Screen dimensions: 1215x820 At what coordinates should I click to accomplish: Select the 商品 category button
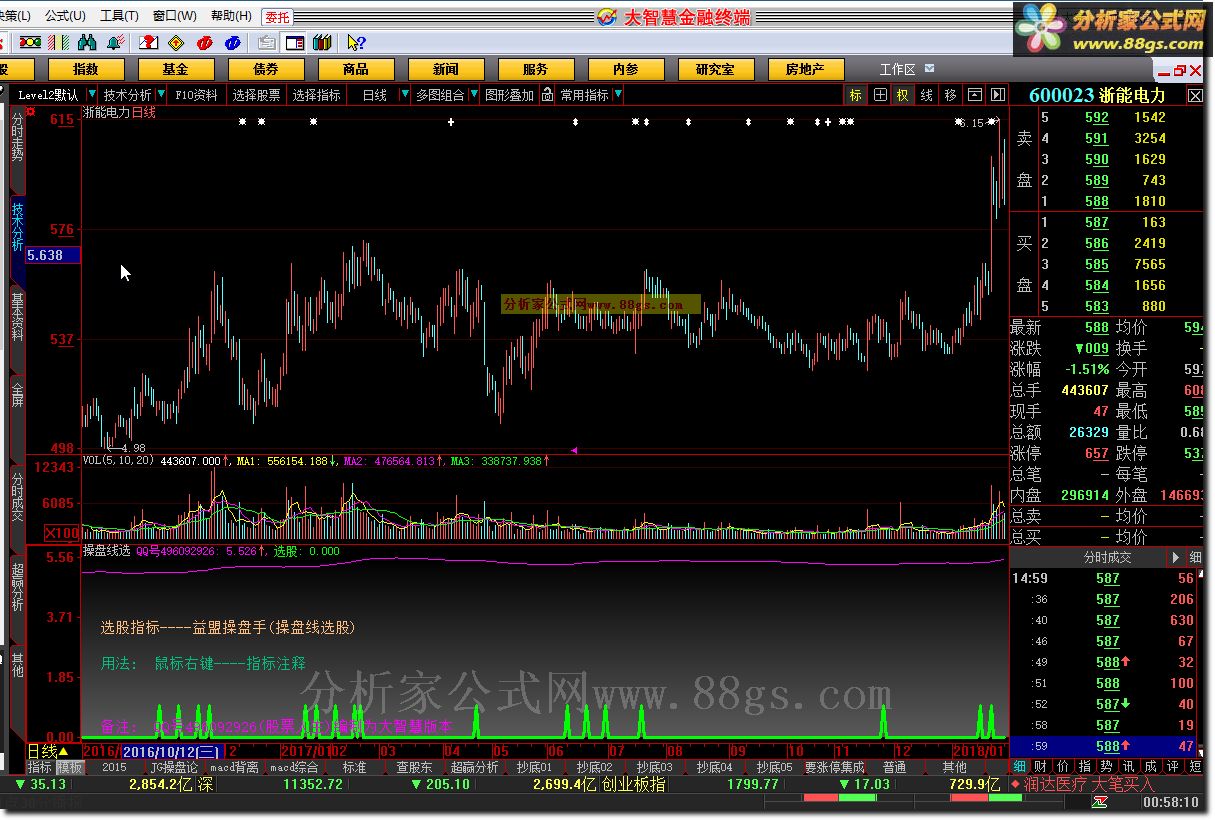point(355,69)
